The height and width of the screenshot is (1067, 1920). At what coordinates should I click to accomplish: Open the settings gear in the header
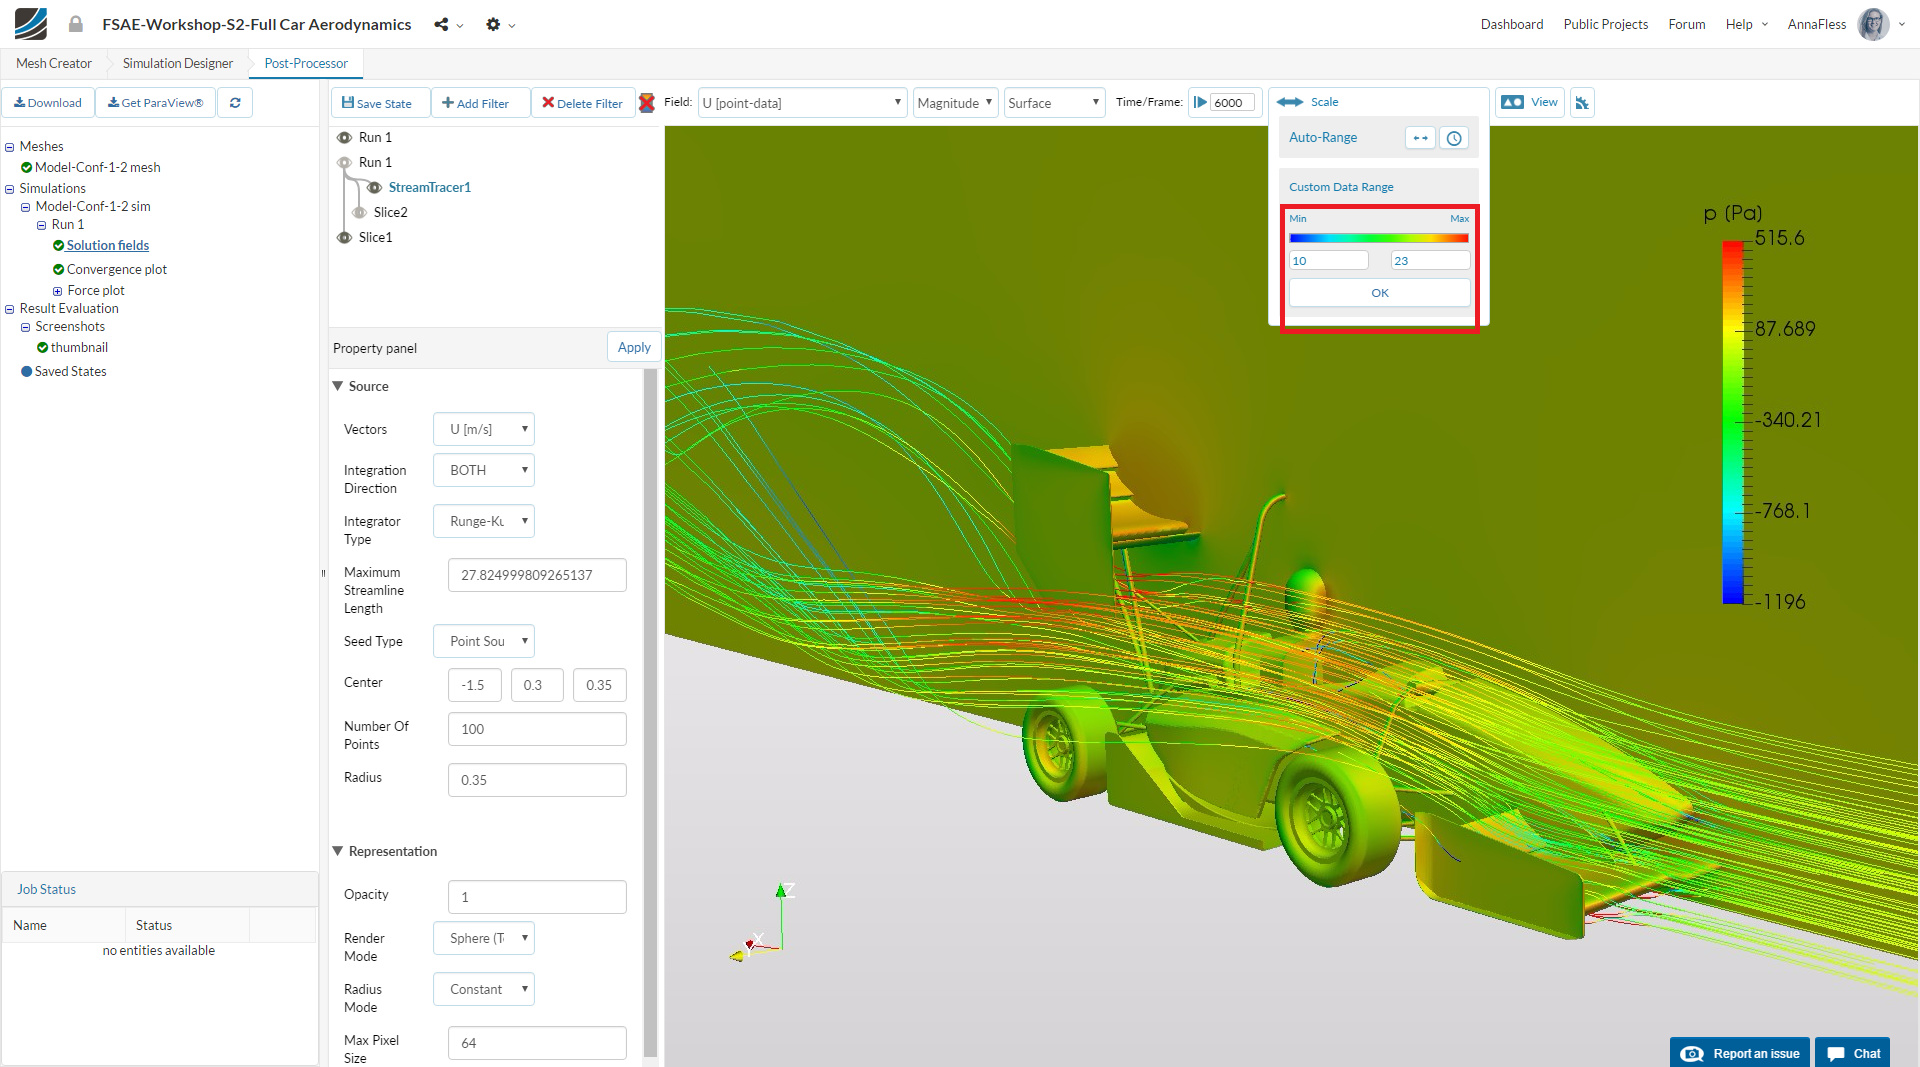point(493,24)
